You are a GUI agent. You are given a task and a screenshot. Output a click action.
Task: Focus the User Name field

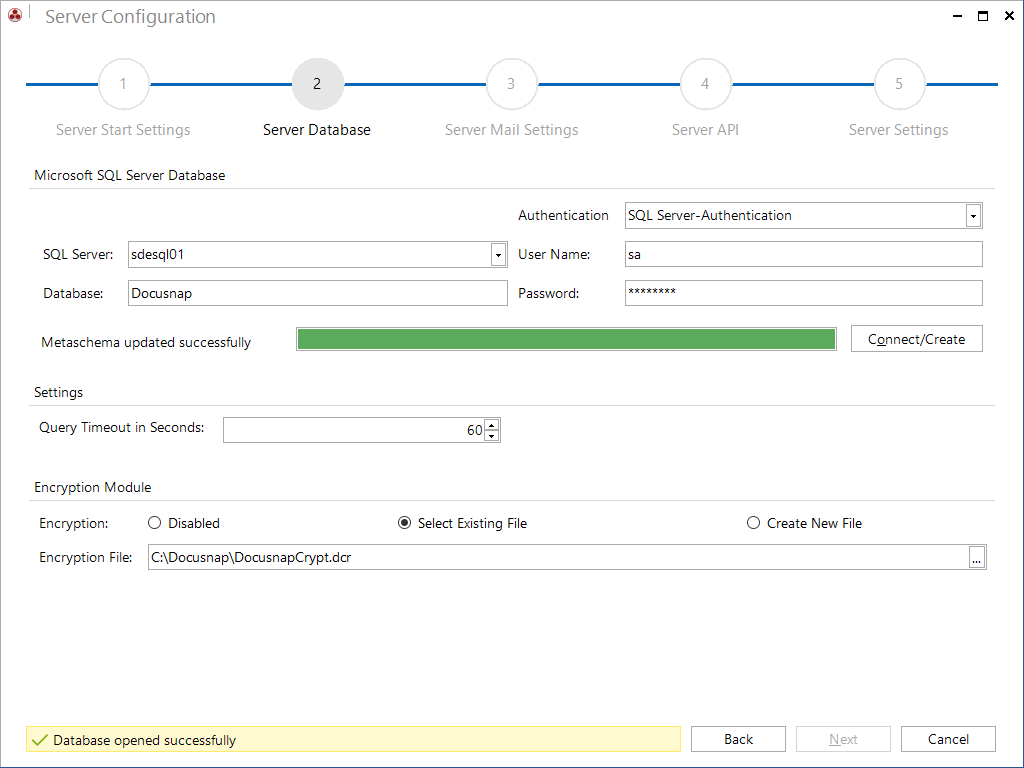(x=803, y=254)
